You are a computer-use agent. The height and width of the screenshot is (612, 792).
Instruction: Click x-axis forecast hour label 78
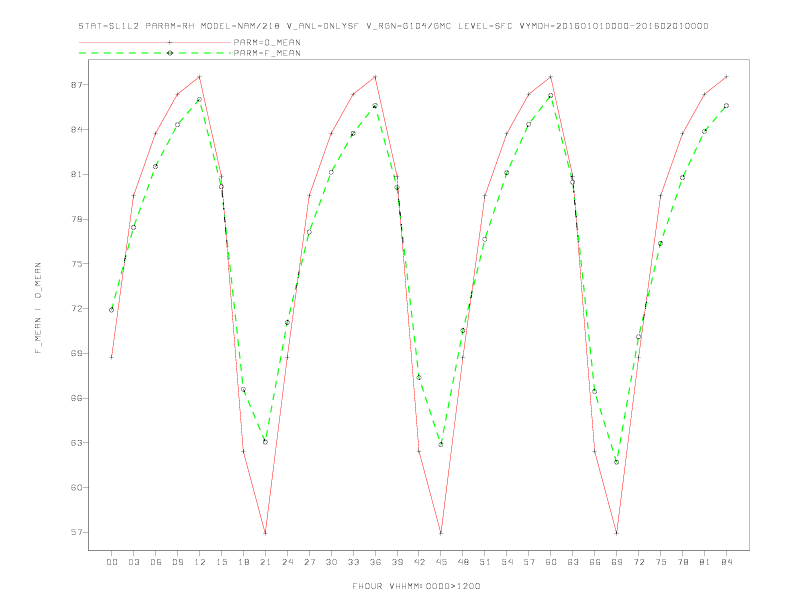tap(682, 562)
